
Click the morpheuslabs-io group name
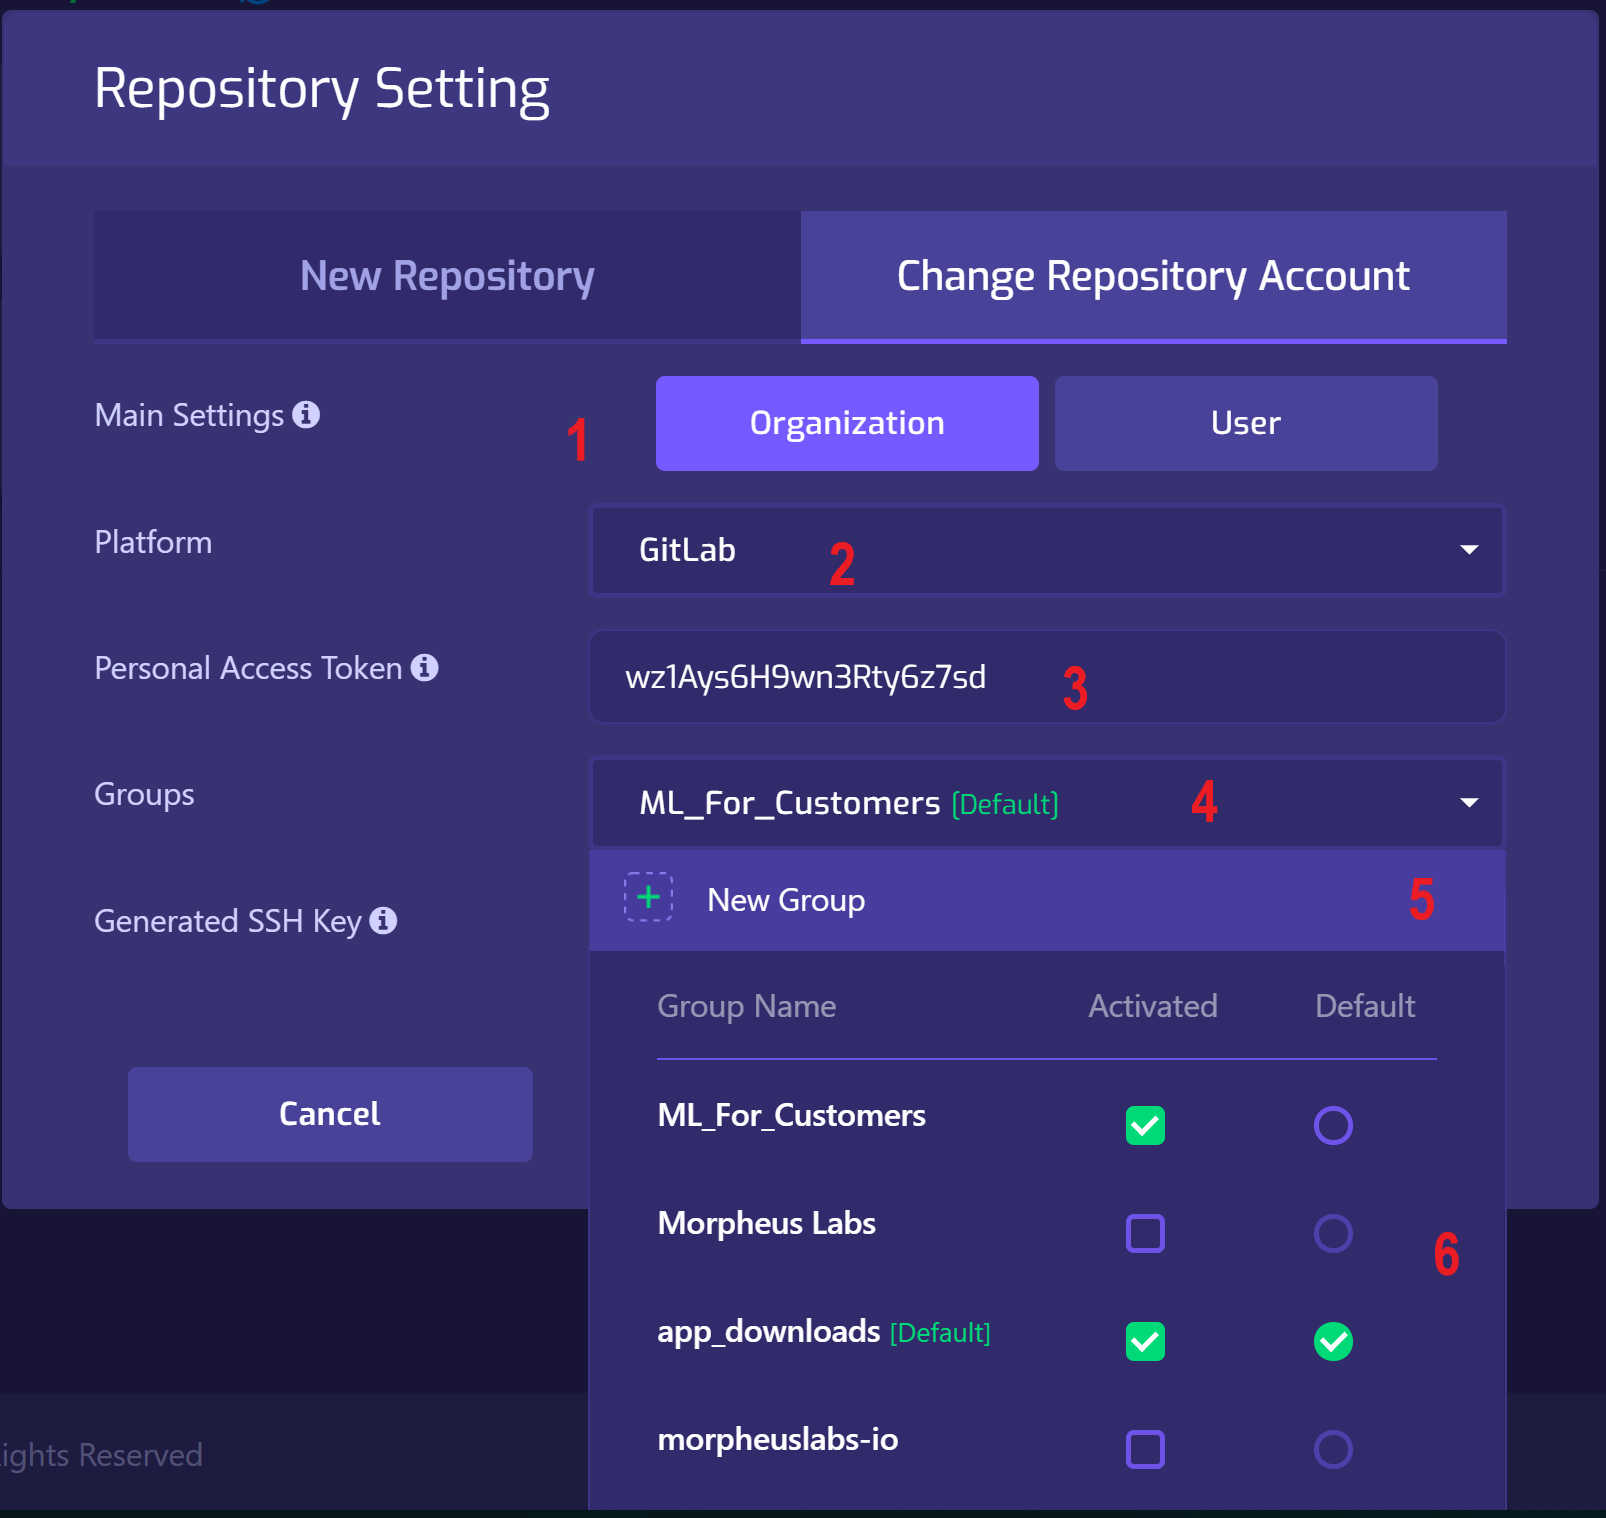[x=777, y=1439]
